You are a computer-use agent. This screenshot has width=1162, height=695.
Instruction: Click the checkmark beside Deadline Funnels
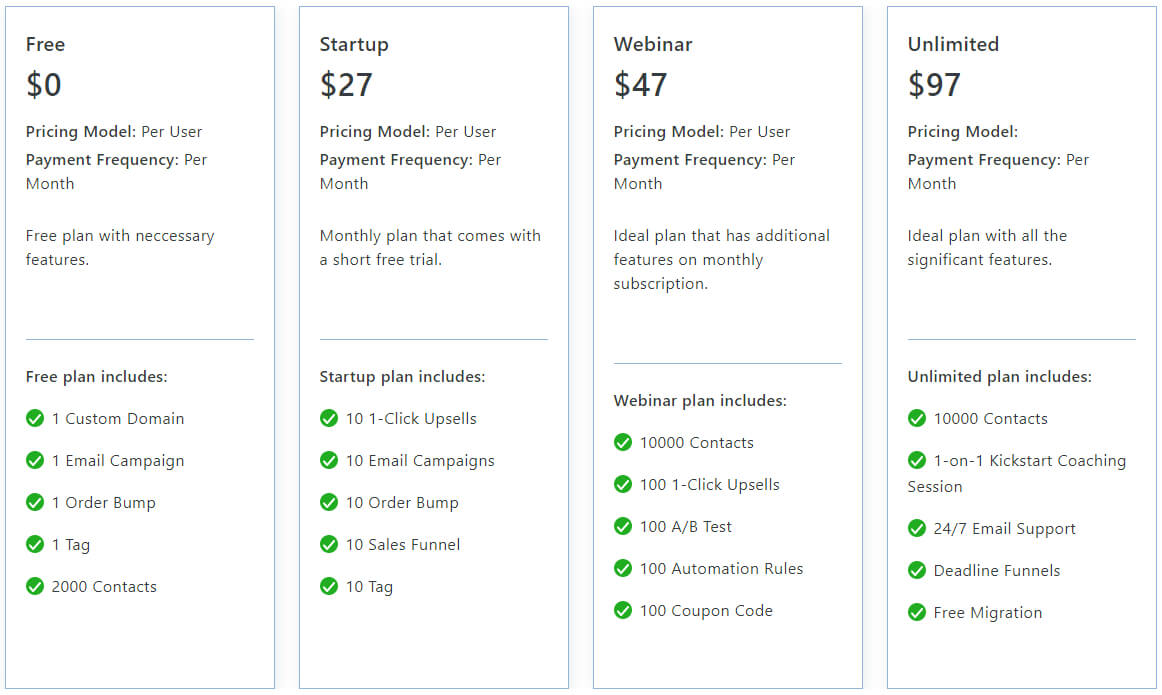pos(916,570)
